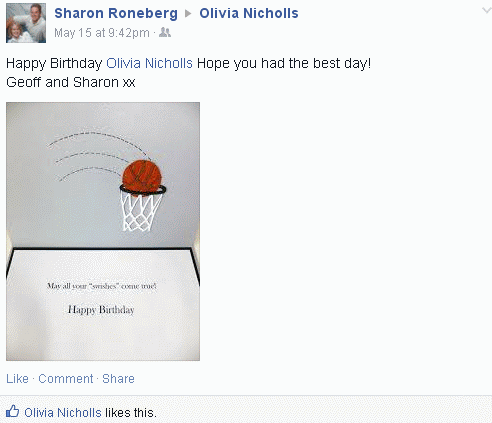492x423 pixels.
Task: Open Sharon Roneberg's profile picture thumbnail
Action: click(26, 23)
